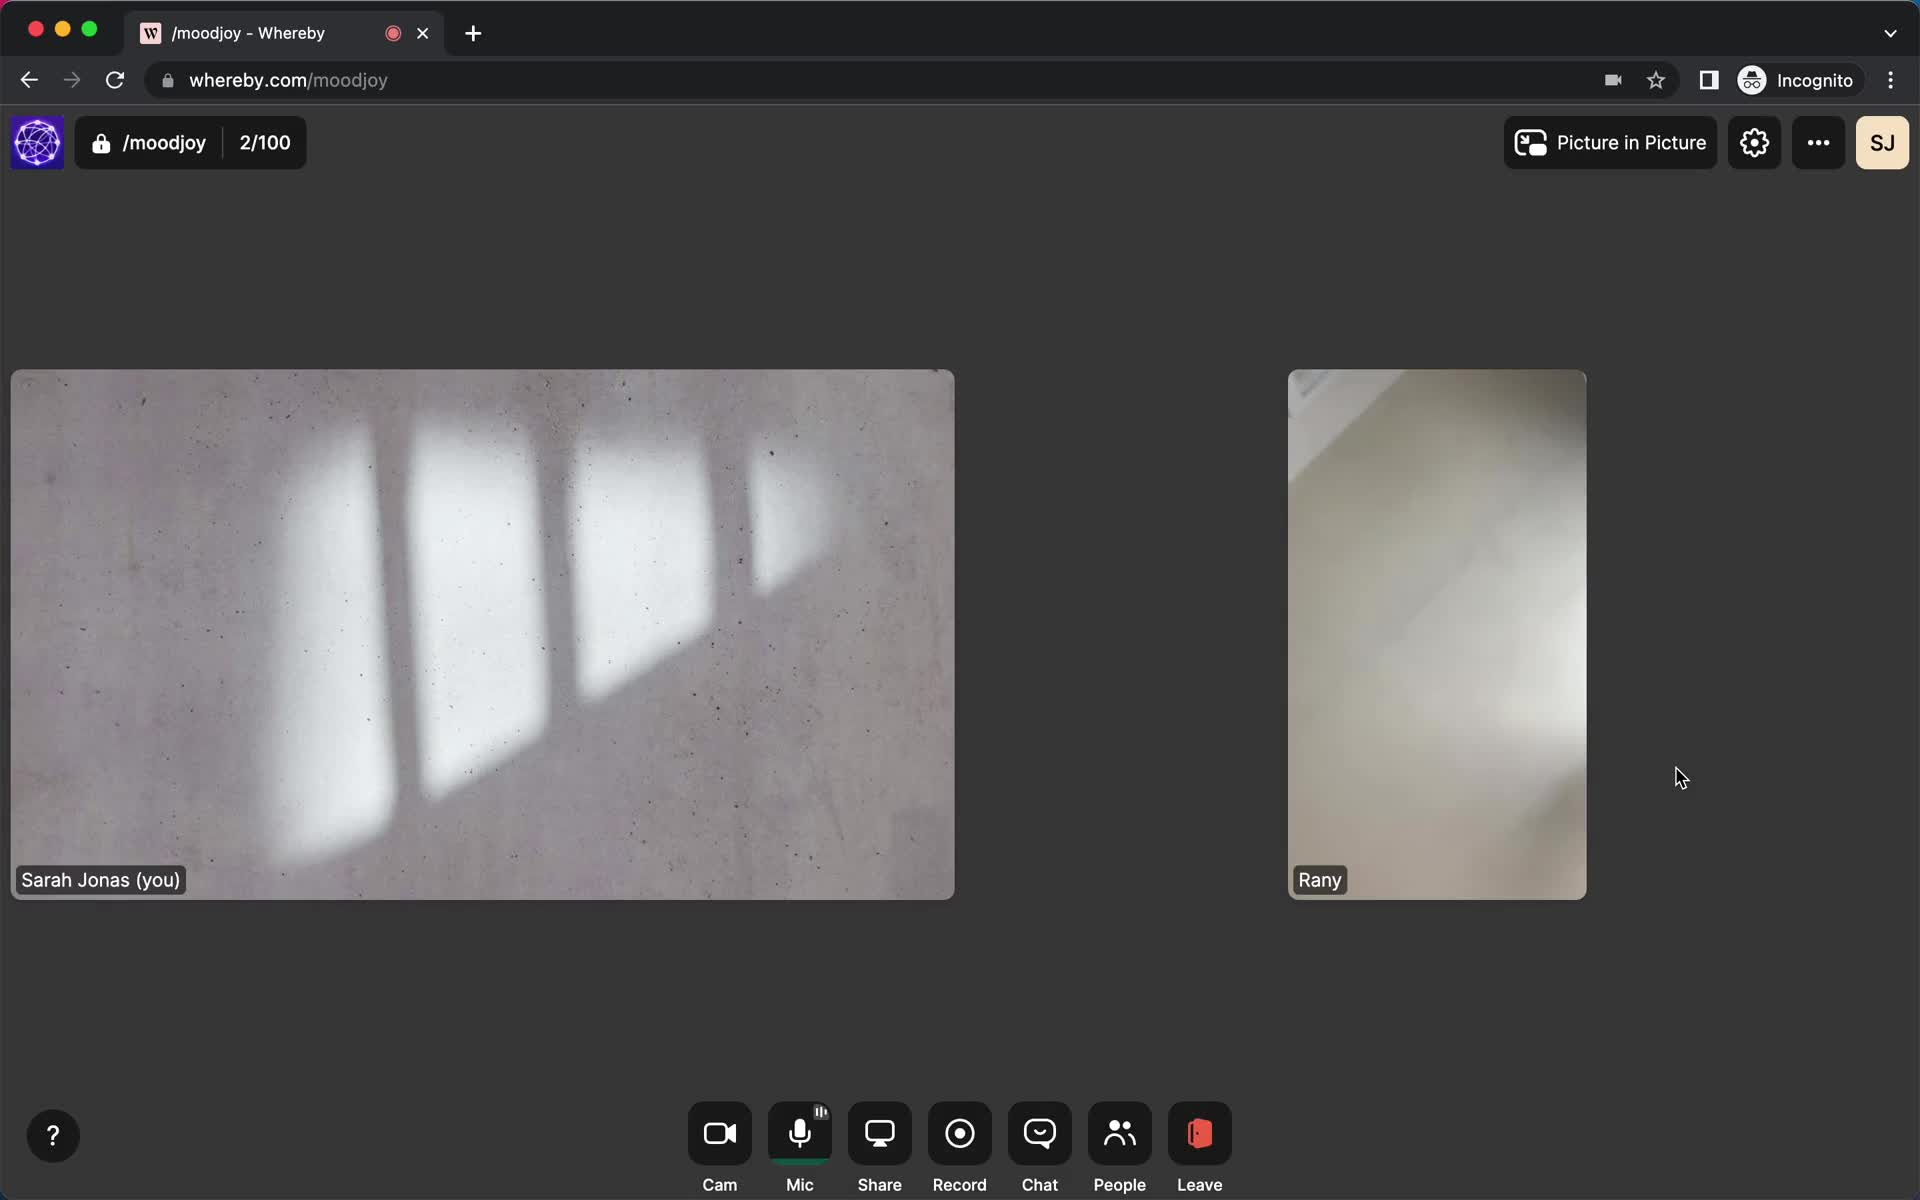1920x1200 pixels.
Task: Toggle camera active state
Action: coord(720,1134)
